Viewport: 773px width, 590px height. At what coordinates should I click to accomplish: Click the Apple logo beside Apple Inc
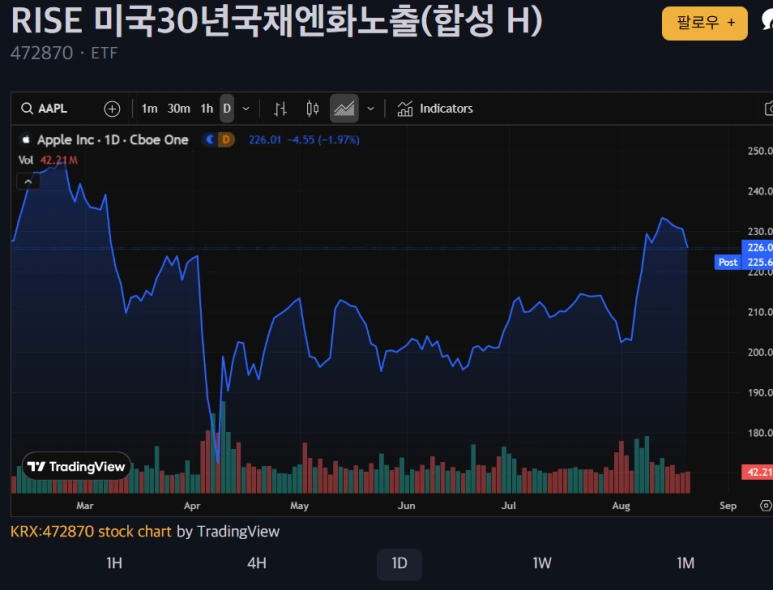(x=26, y=139)
